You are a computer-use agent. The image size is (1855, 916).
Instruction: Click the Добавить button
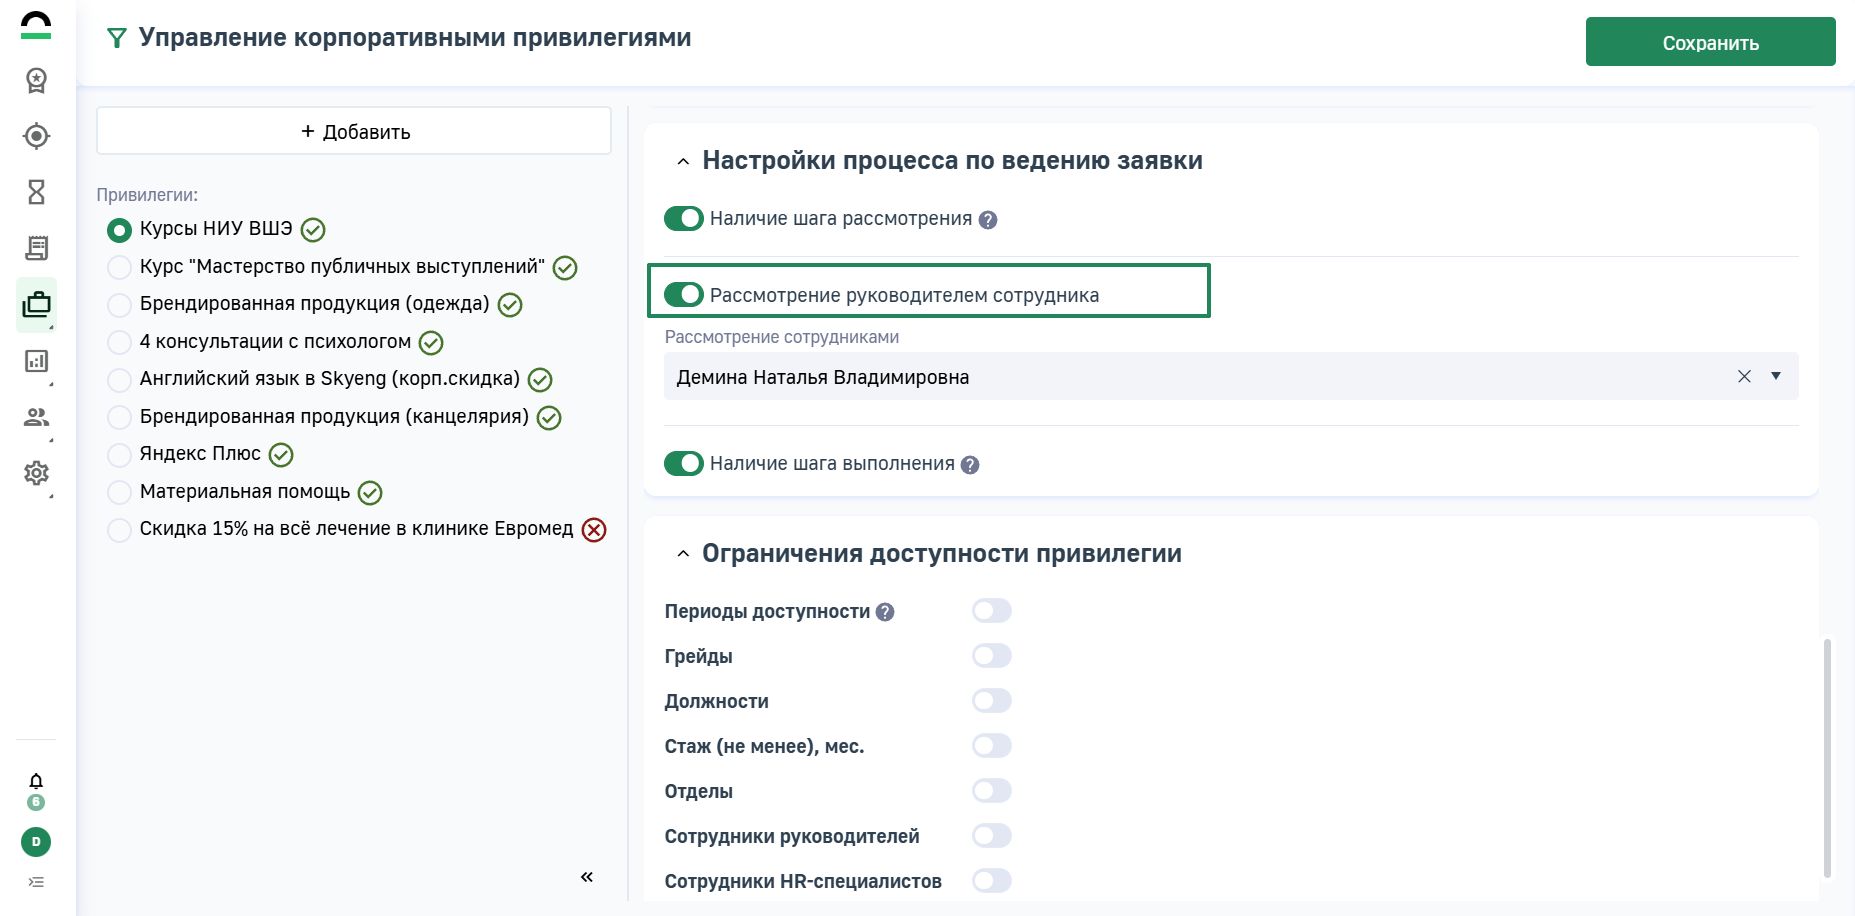click(x=354, y=131)
